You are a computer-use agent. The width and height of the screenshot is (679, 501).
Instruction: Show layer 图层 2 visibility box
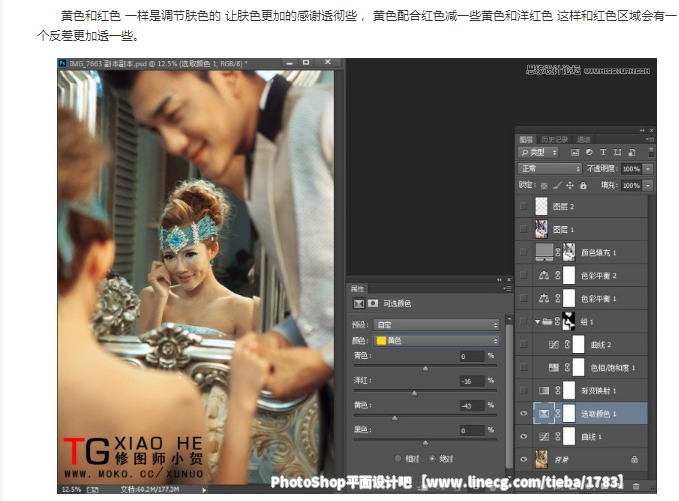[x=523, y=206]
